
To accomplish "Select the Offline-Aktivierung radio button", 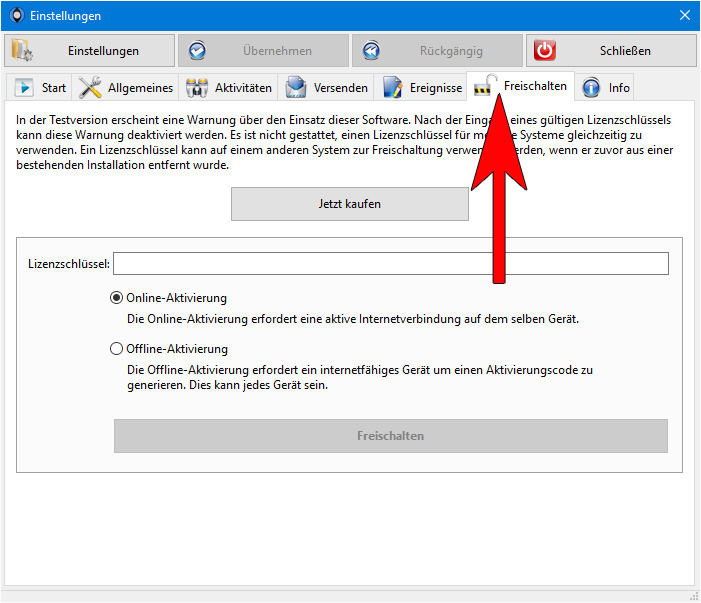I will point(116,349).
